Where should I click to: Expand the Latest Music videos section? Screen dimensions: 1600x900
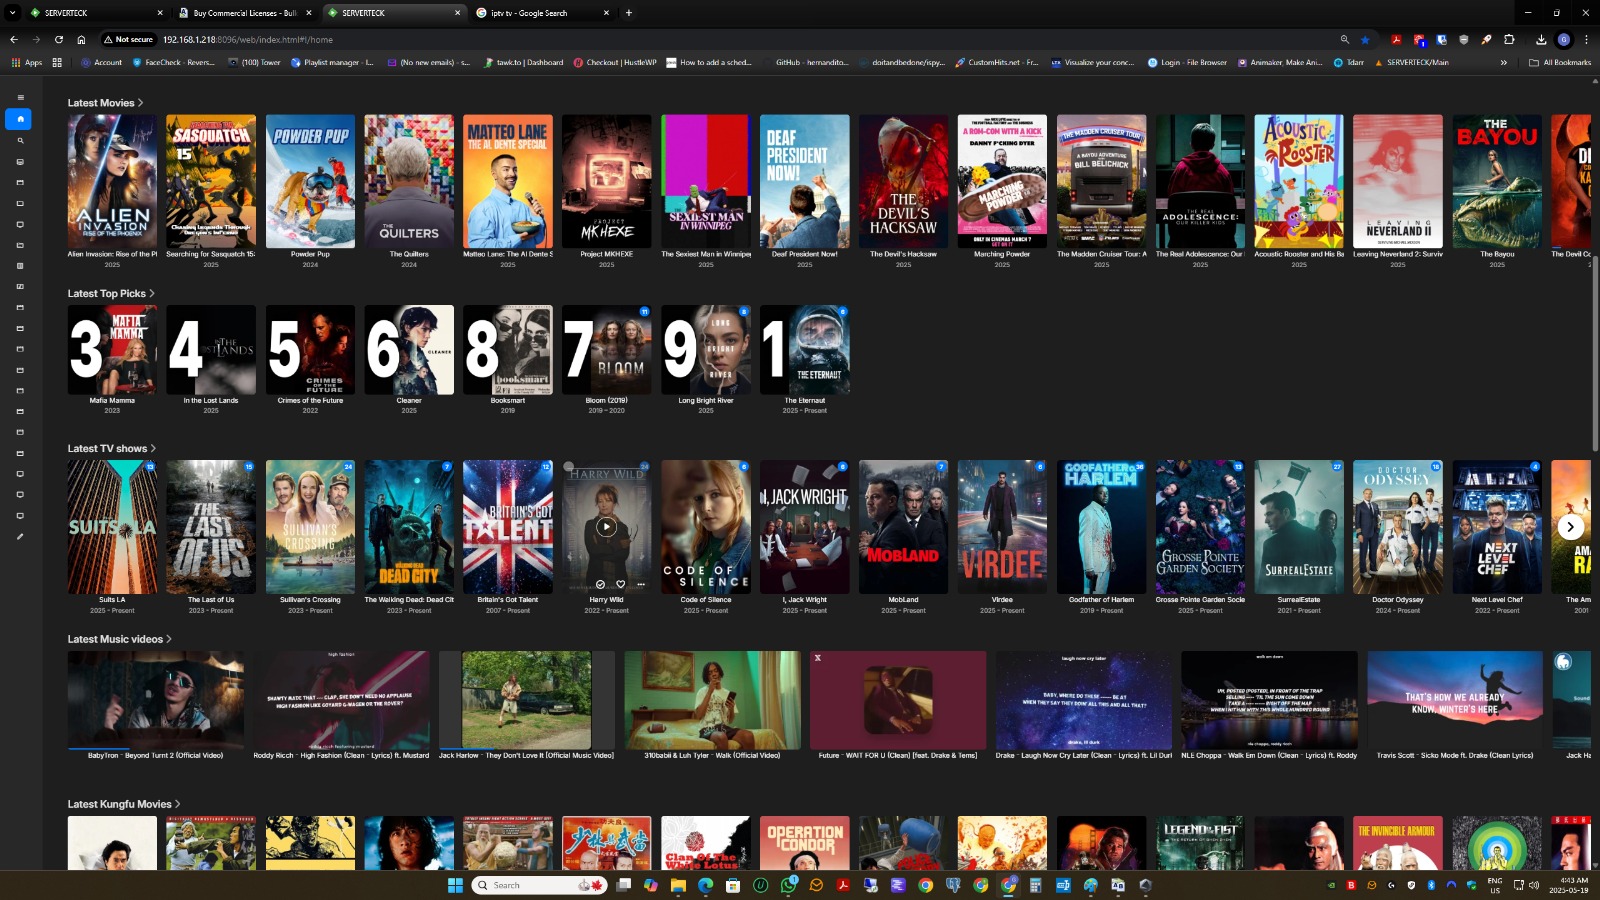tap(119, 639)
